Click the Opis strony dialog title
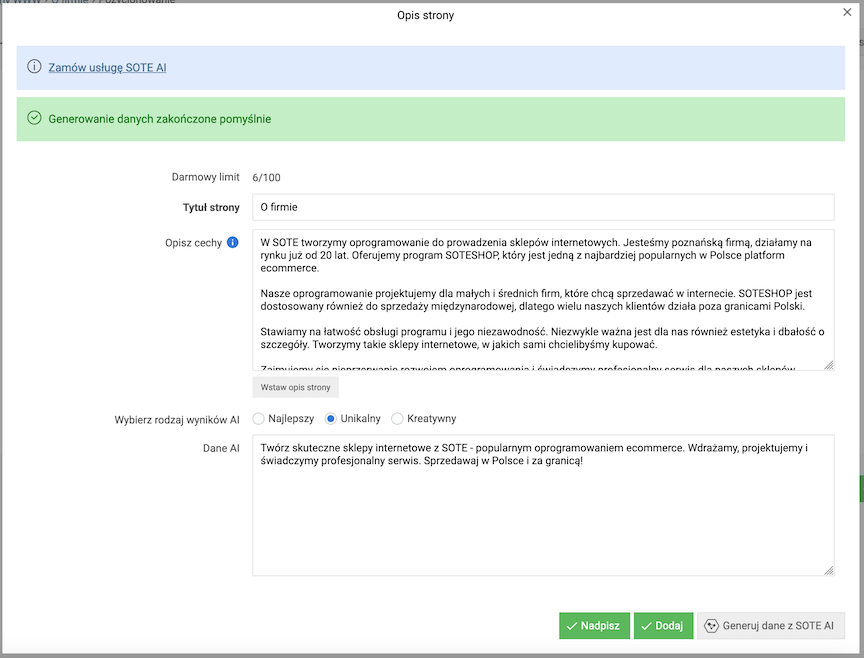 [x=425, y=15]
